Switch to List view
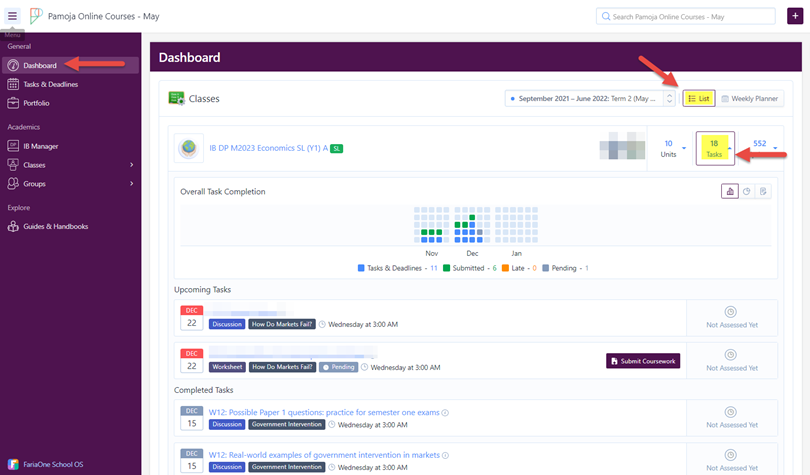Image resolution: width=810 pixels, height=475 pixels. (x=699, y=99)
